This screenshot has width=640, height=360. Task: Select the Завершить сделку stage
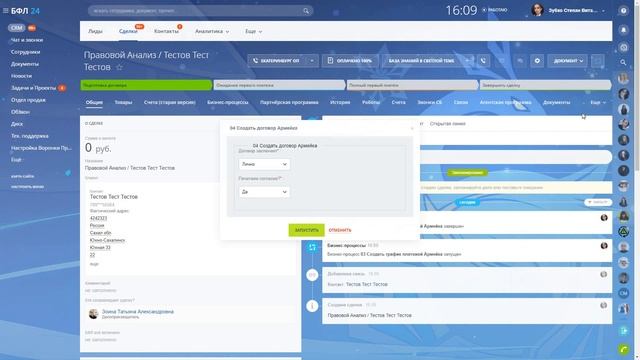(545, 85)
